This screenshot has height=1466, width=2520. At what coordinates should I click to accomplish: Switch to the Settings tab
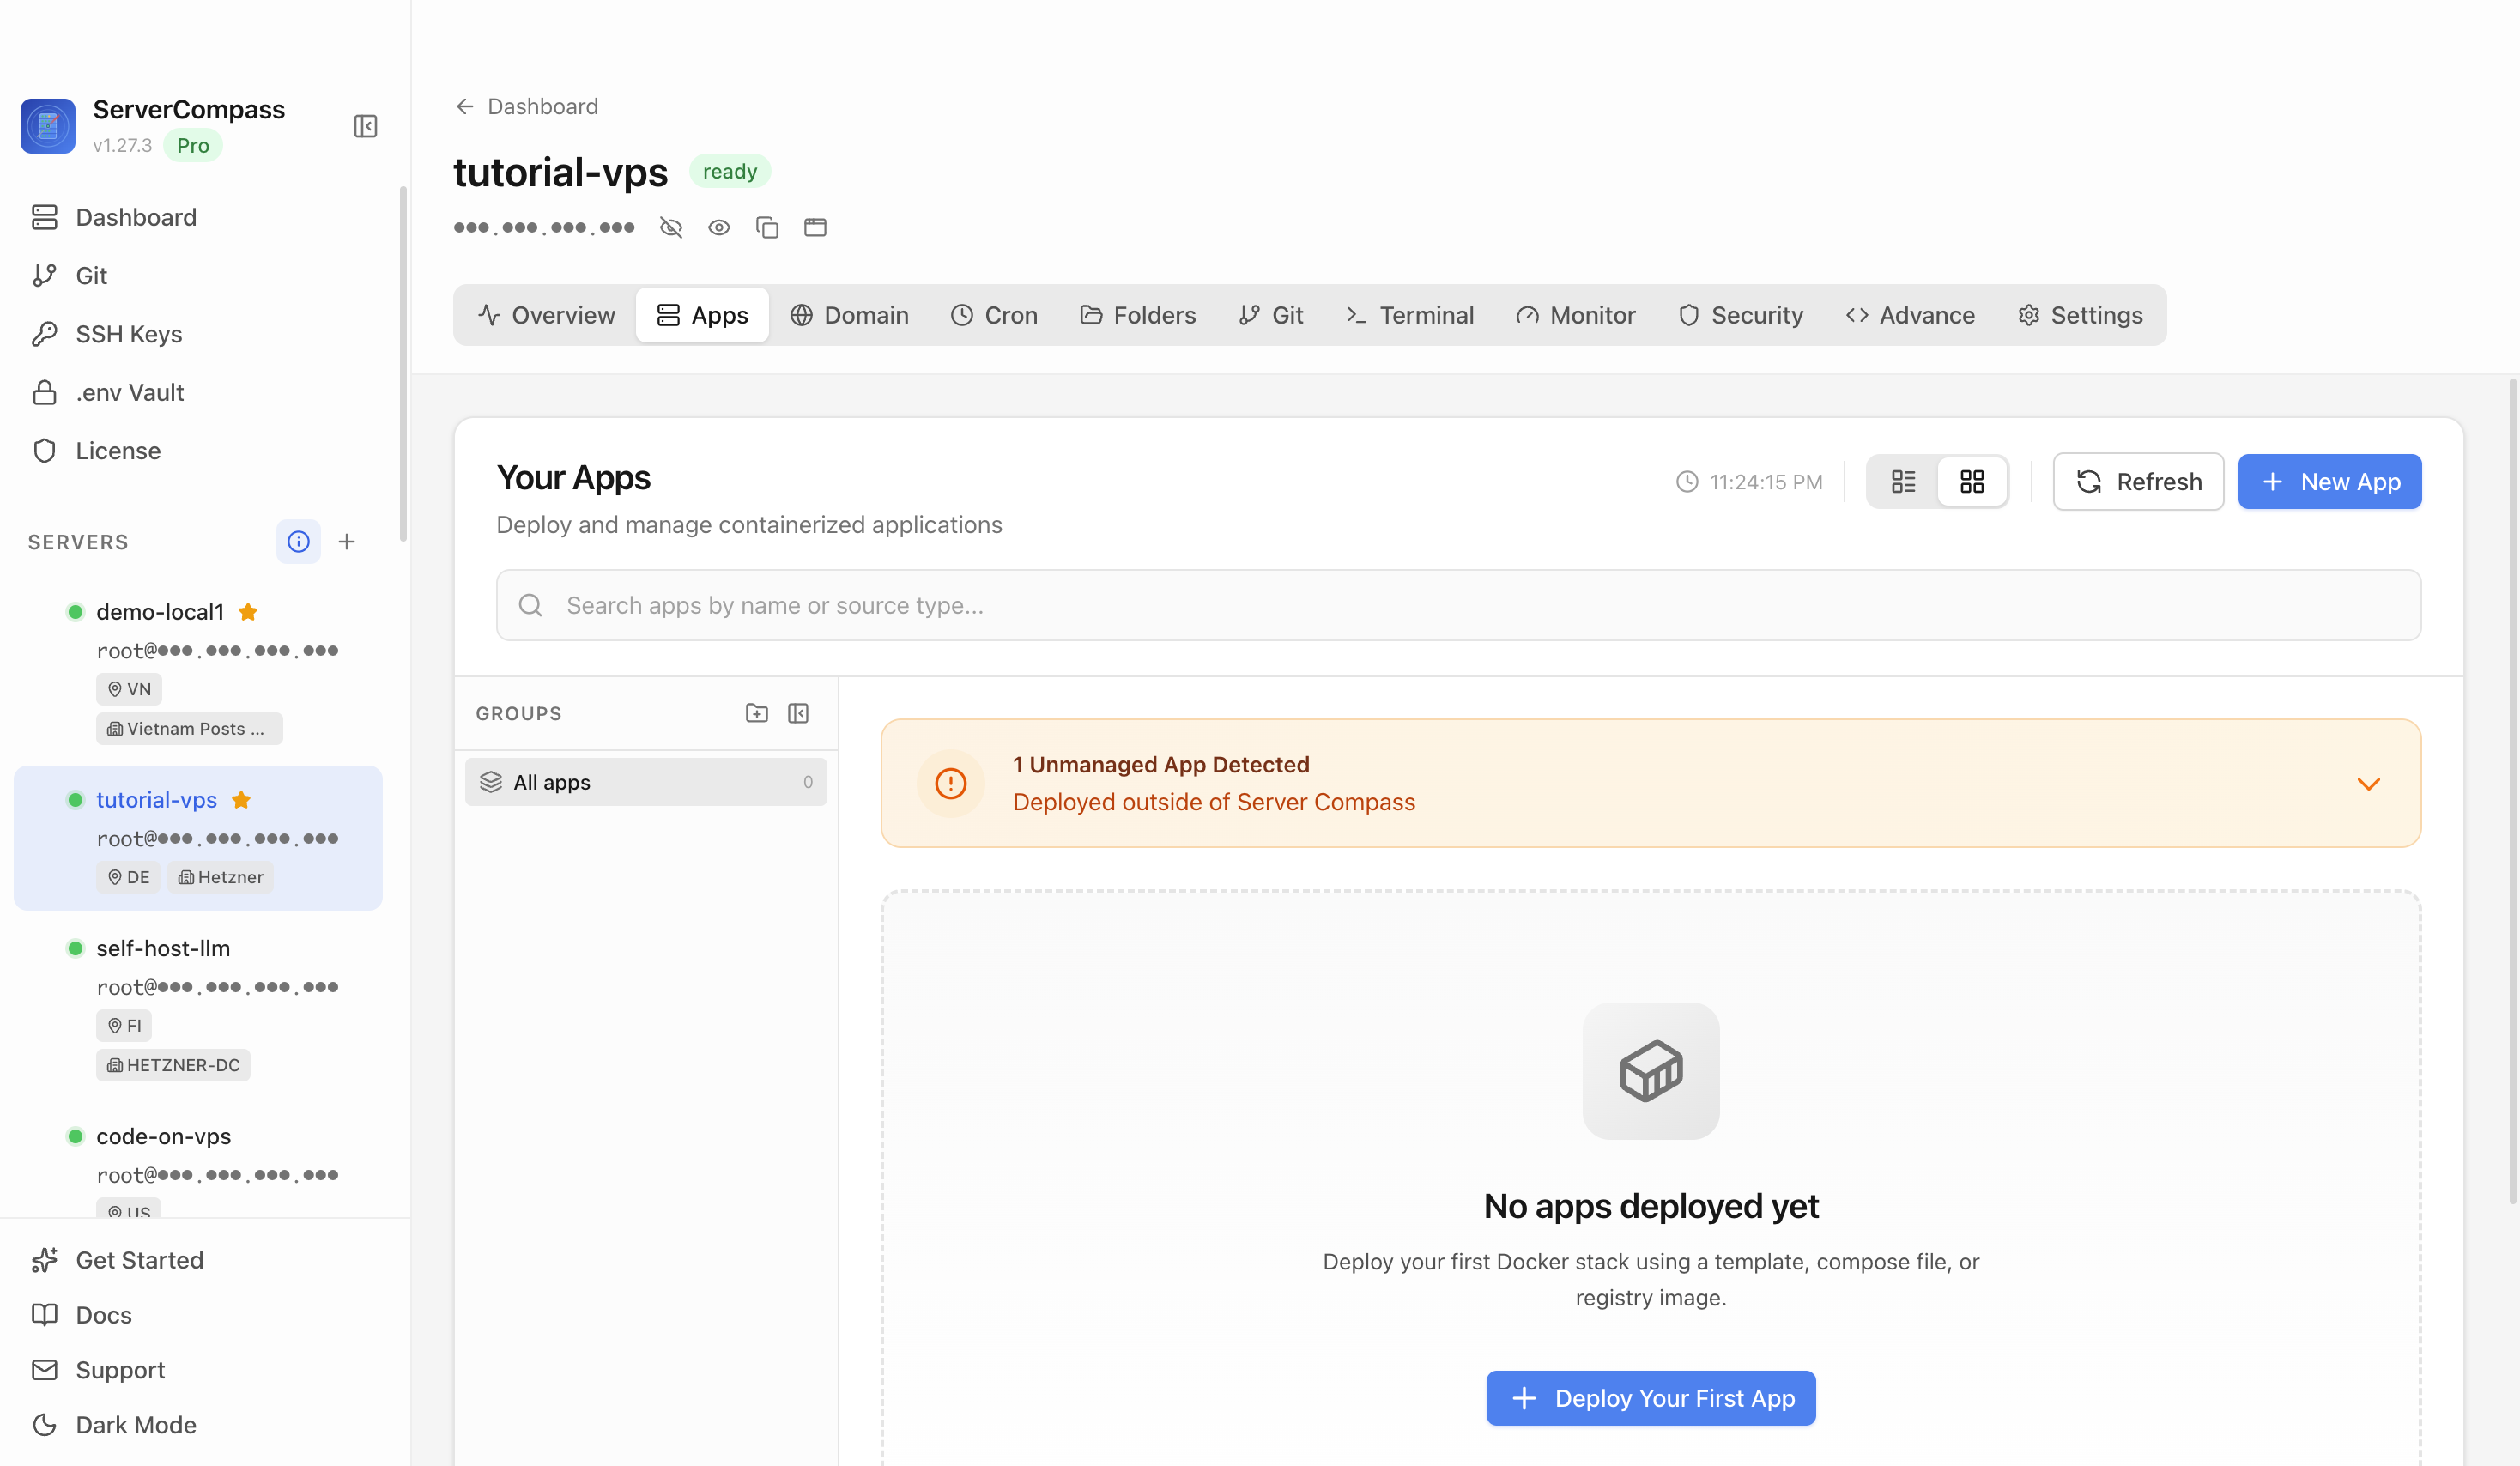tap(2080, 315)
